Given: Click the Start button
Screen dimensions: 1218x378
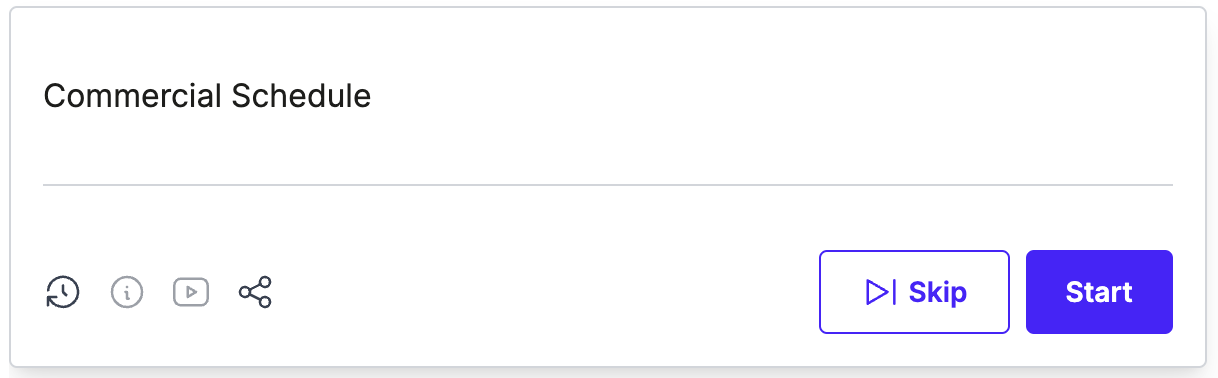Looking at the screenshot, I should pyautogui.click(x=1099, y=292).
